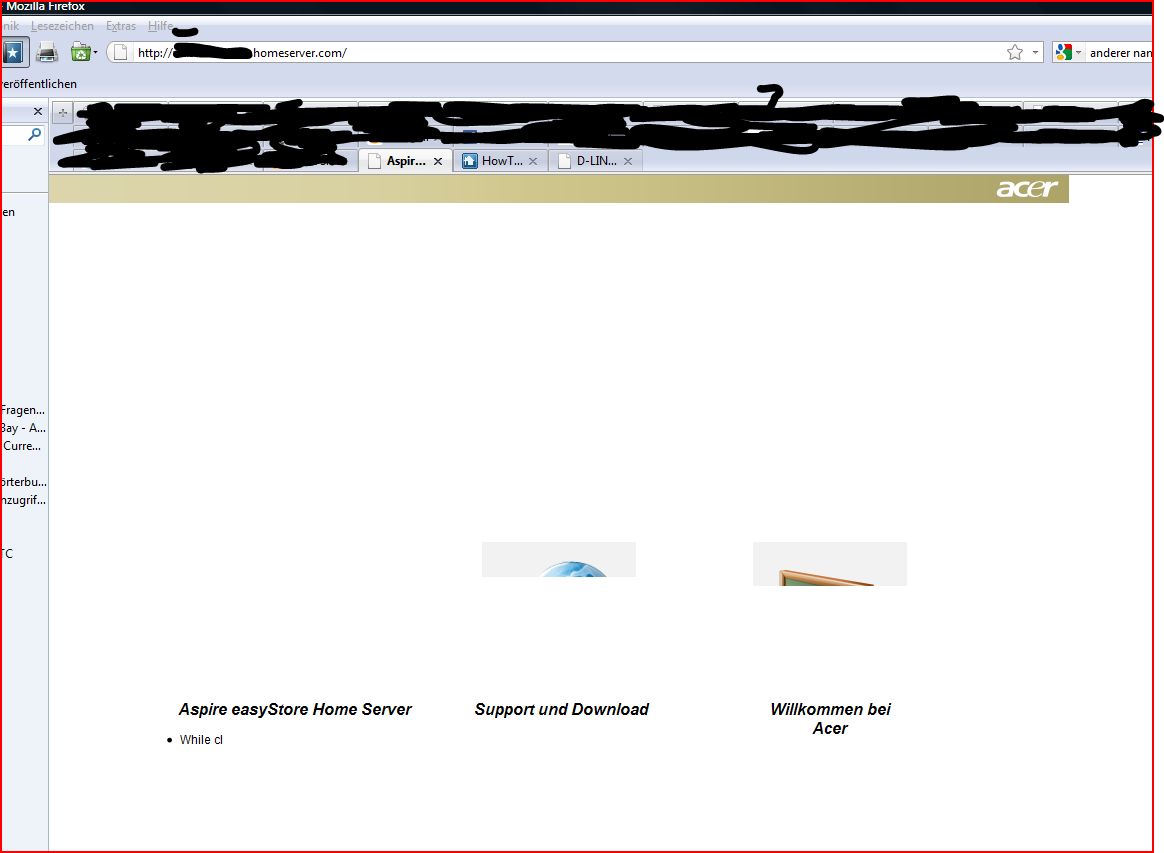Click the bookmark star toolbar button
1164x853 pixels.
point(14,53)
